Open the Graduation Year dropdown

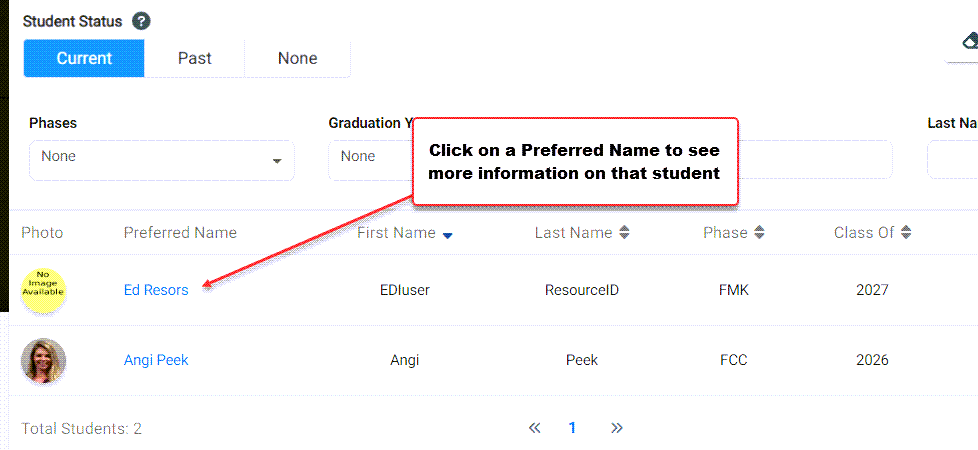point(370,160)
